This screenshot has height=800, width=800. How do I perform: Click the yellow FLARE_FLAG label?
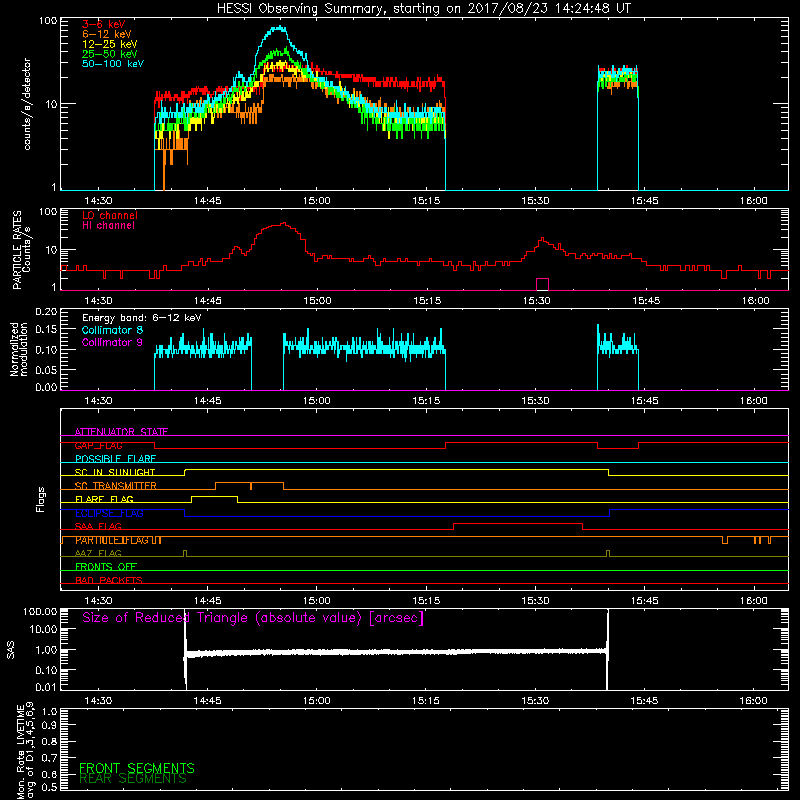[104, 499]
